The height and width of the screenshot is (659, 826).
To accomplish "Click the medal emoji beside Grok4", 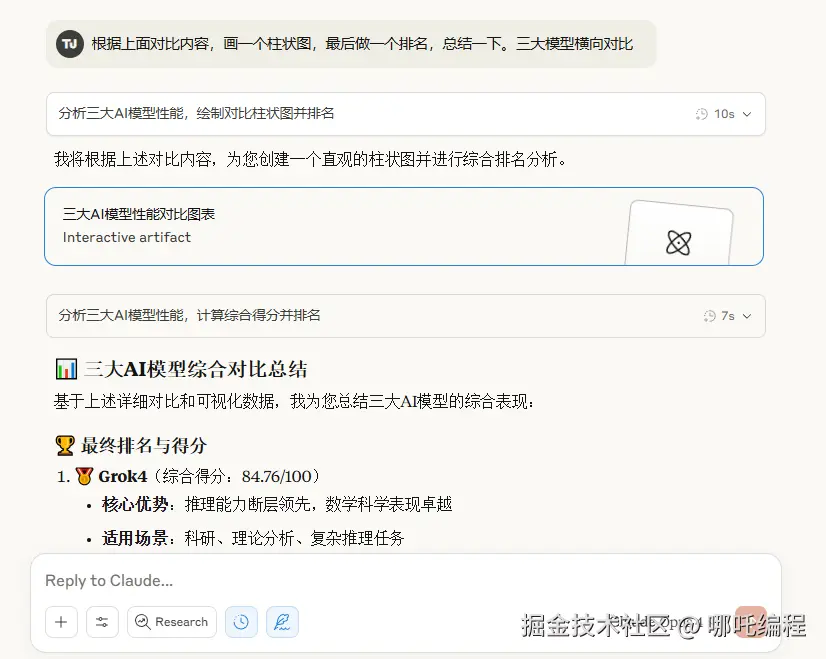I will click(x=84, y=476).
